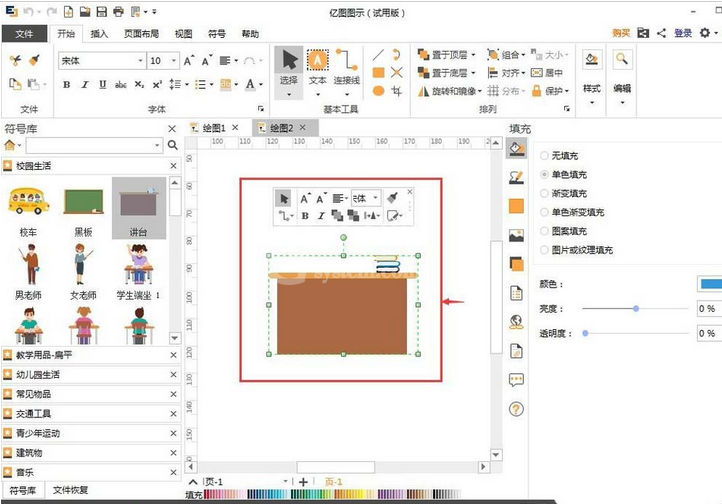722x504 pixels.
Task: Pick the orange ellipse shape tool
Action: (378, 91)
